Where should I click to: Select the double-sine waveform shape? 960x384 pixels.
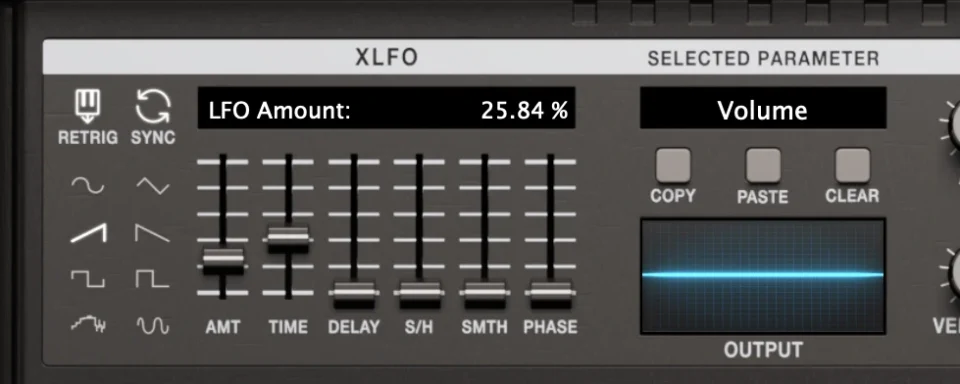pos(152,326)
